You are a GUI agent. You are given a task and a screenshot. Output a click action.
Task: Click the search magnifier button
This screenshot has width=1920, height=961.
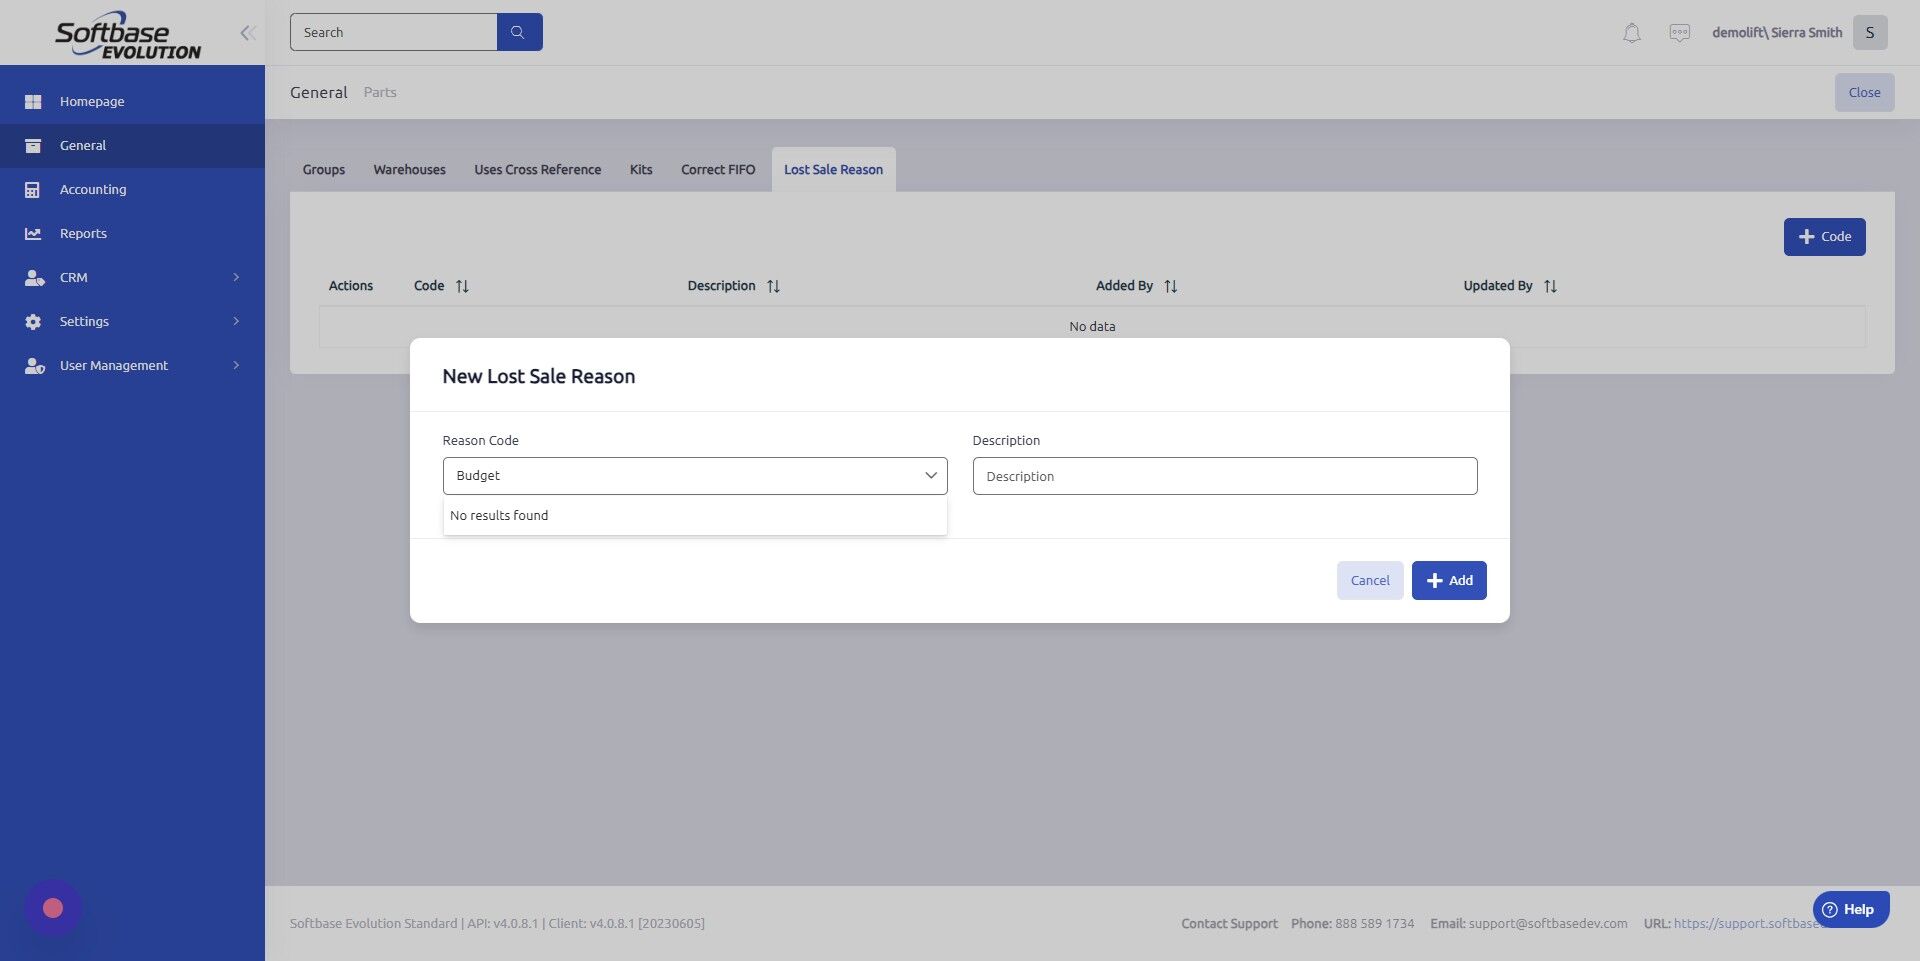coord(519,32)
